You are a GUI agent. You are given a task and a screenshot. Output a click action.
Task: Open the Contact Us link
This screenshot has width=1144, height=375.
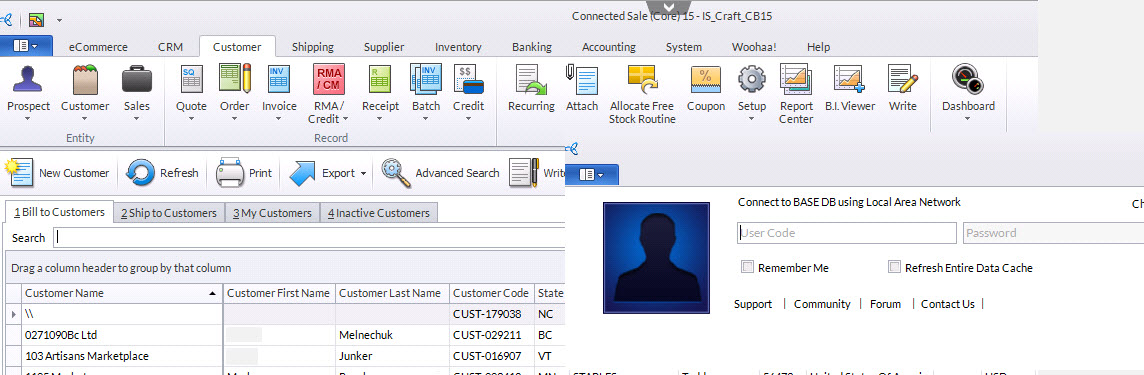click(948, 304)
